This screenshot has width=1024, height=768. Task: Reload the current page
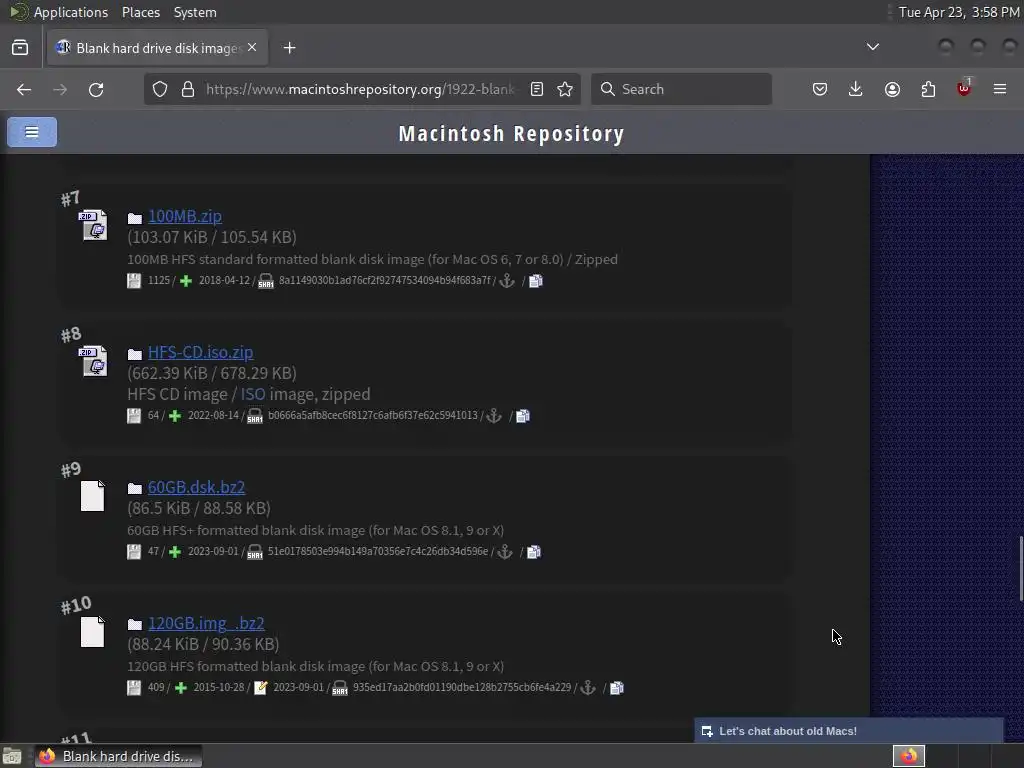click(96, 89)
